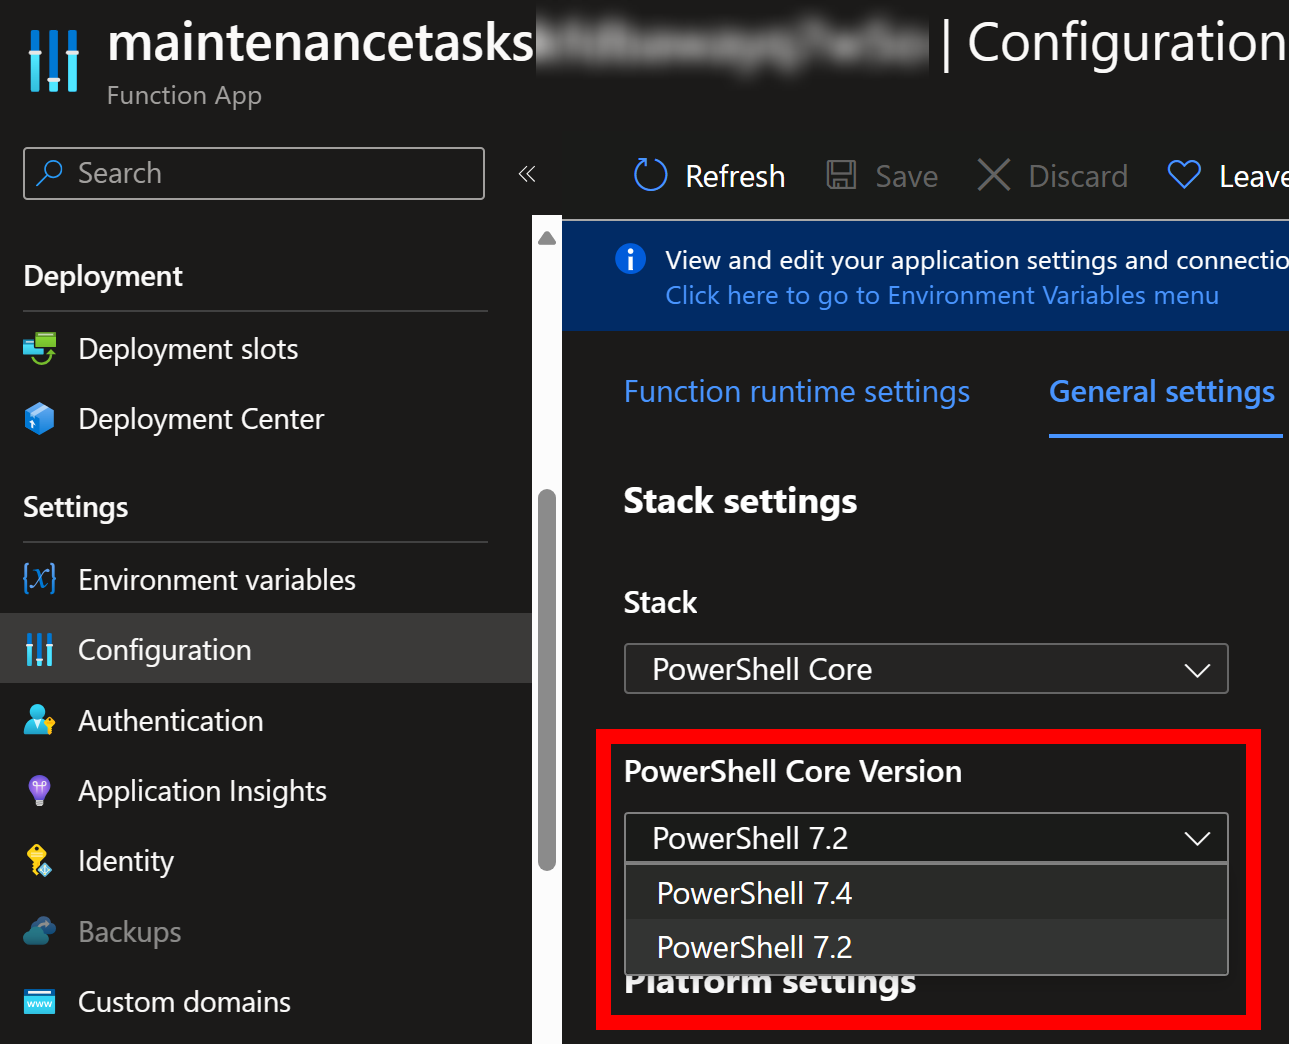Open Deployment Center via its cube icon
1289x1044 pixels.
point(40,419)
